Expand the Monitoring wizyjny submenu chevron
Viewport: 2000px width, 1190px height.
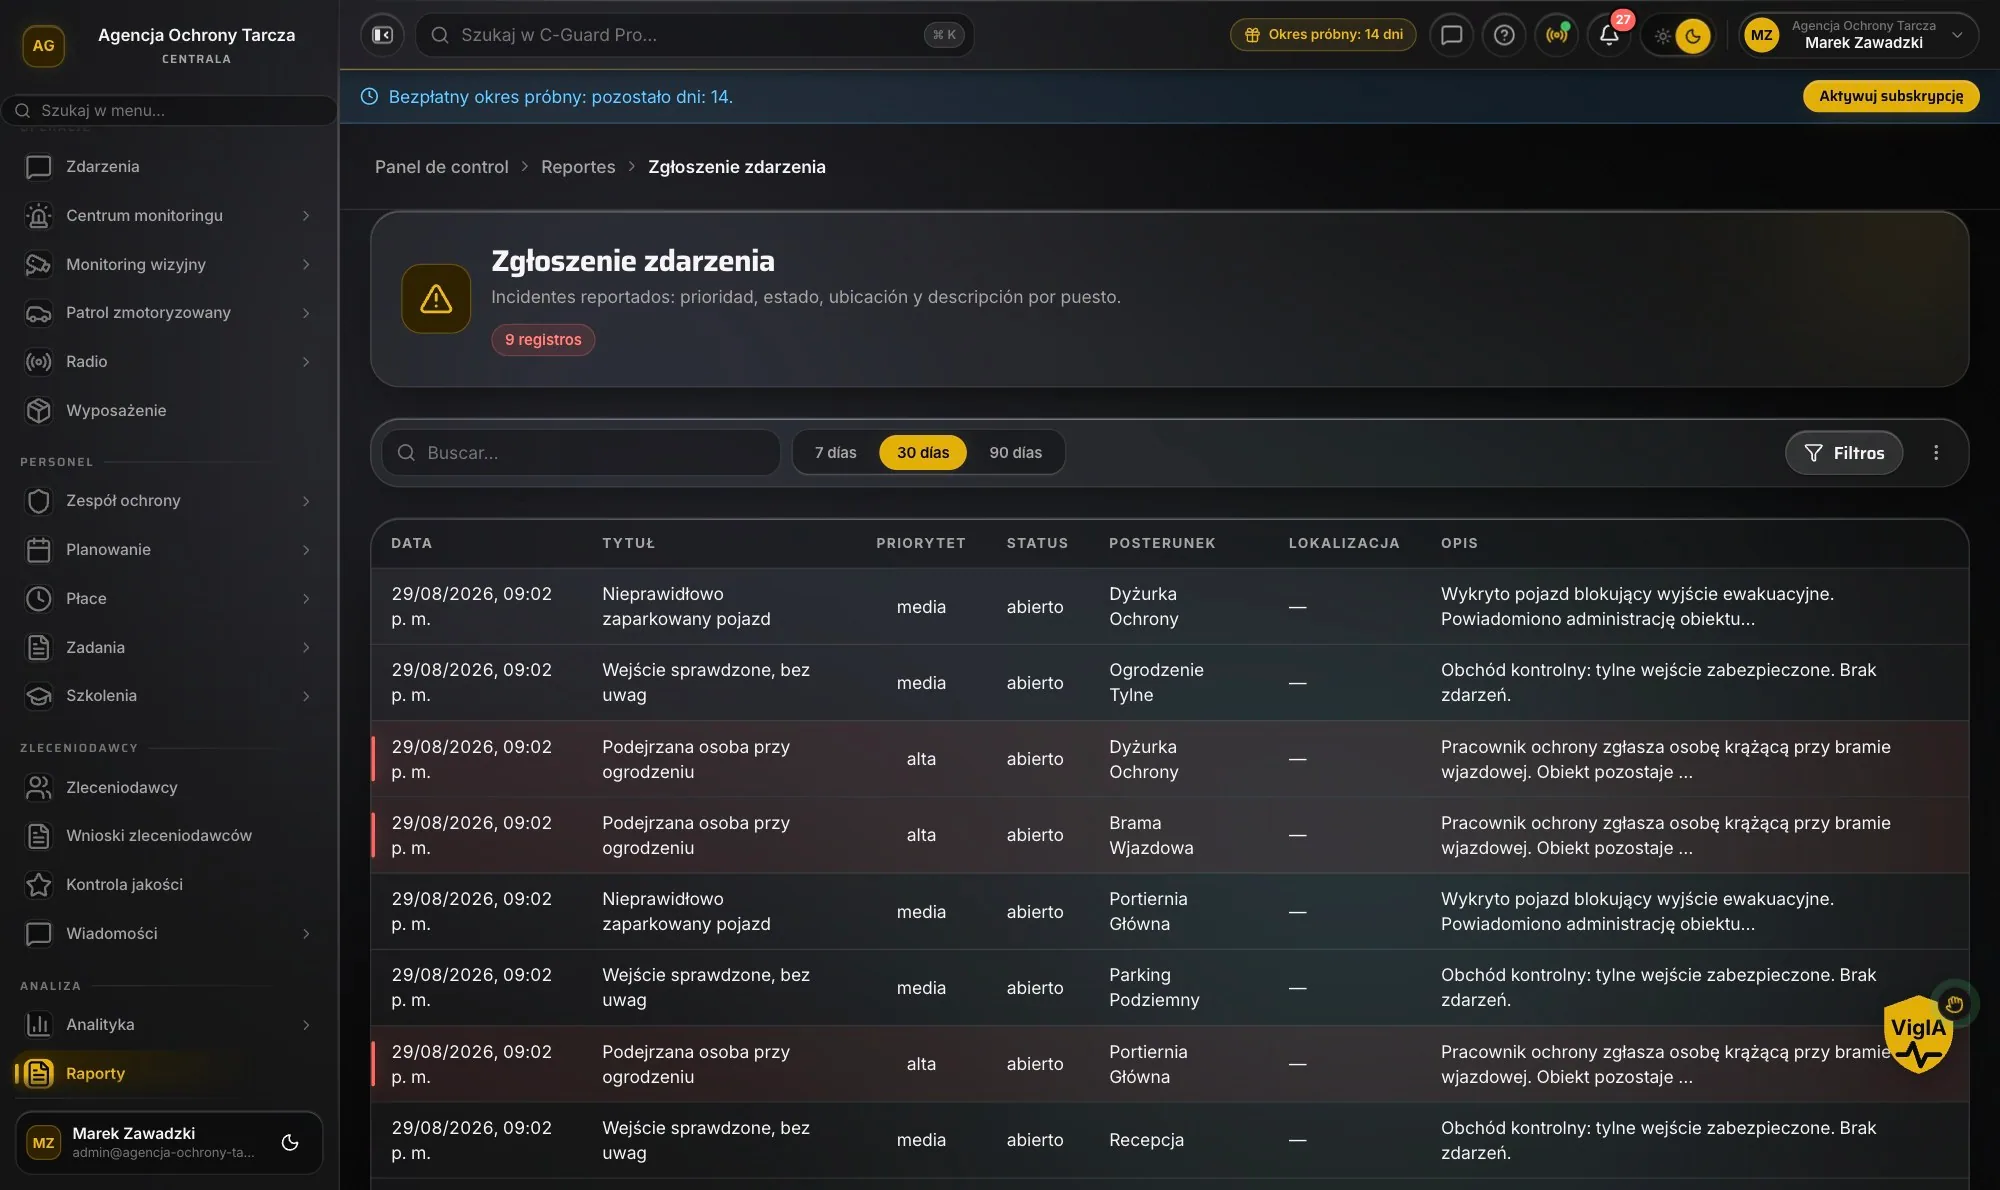point(306,265)
